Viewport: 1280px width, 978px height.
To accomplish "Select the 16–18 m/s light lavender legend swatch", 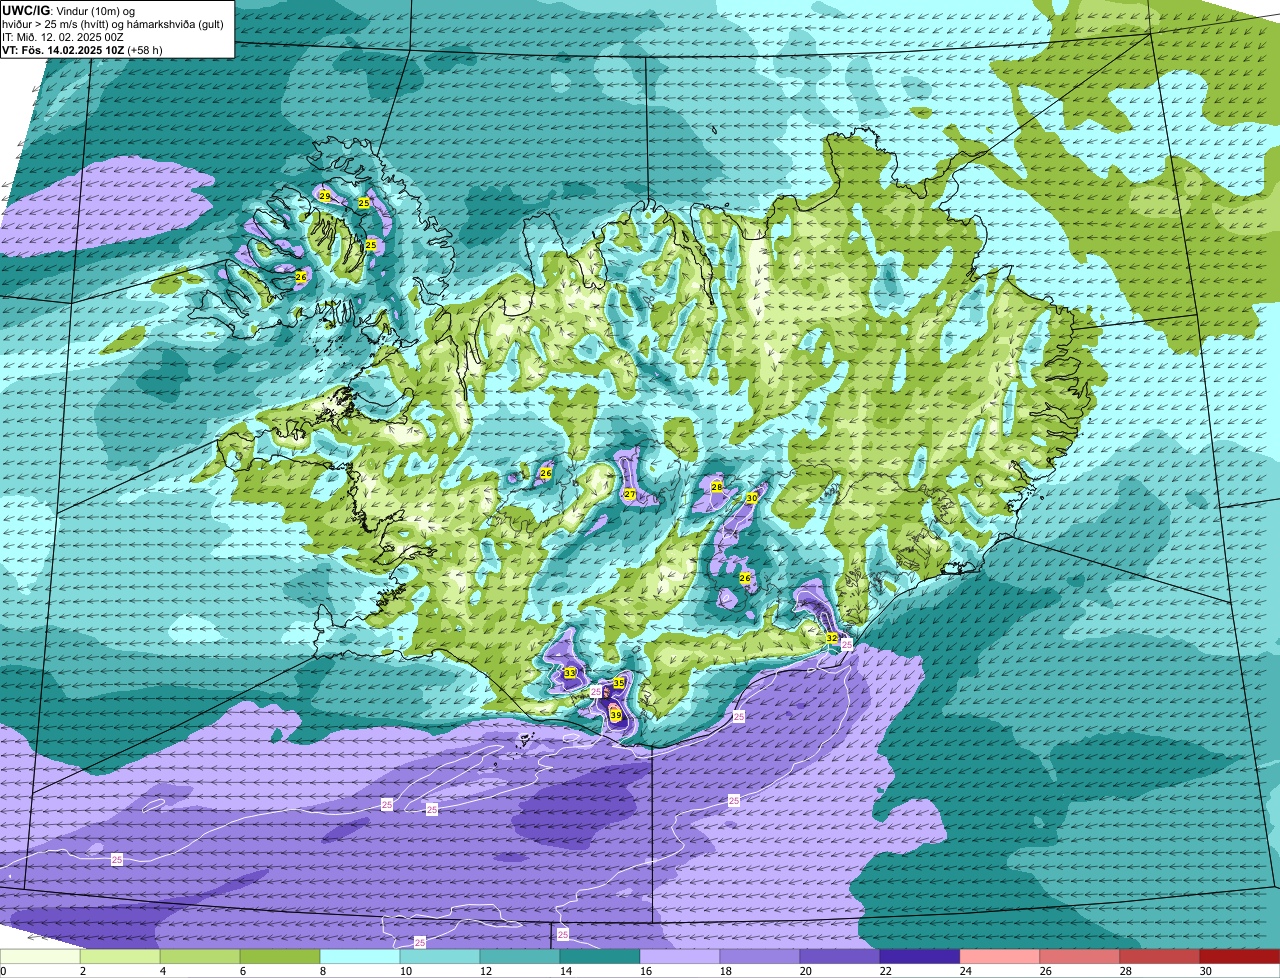I will (680, 957).
